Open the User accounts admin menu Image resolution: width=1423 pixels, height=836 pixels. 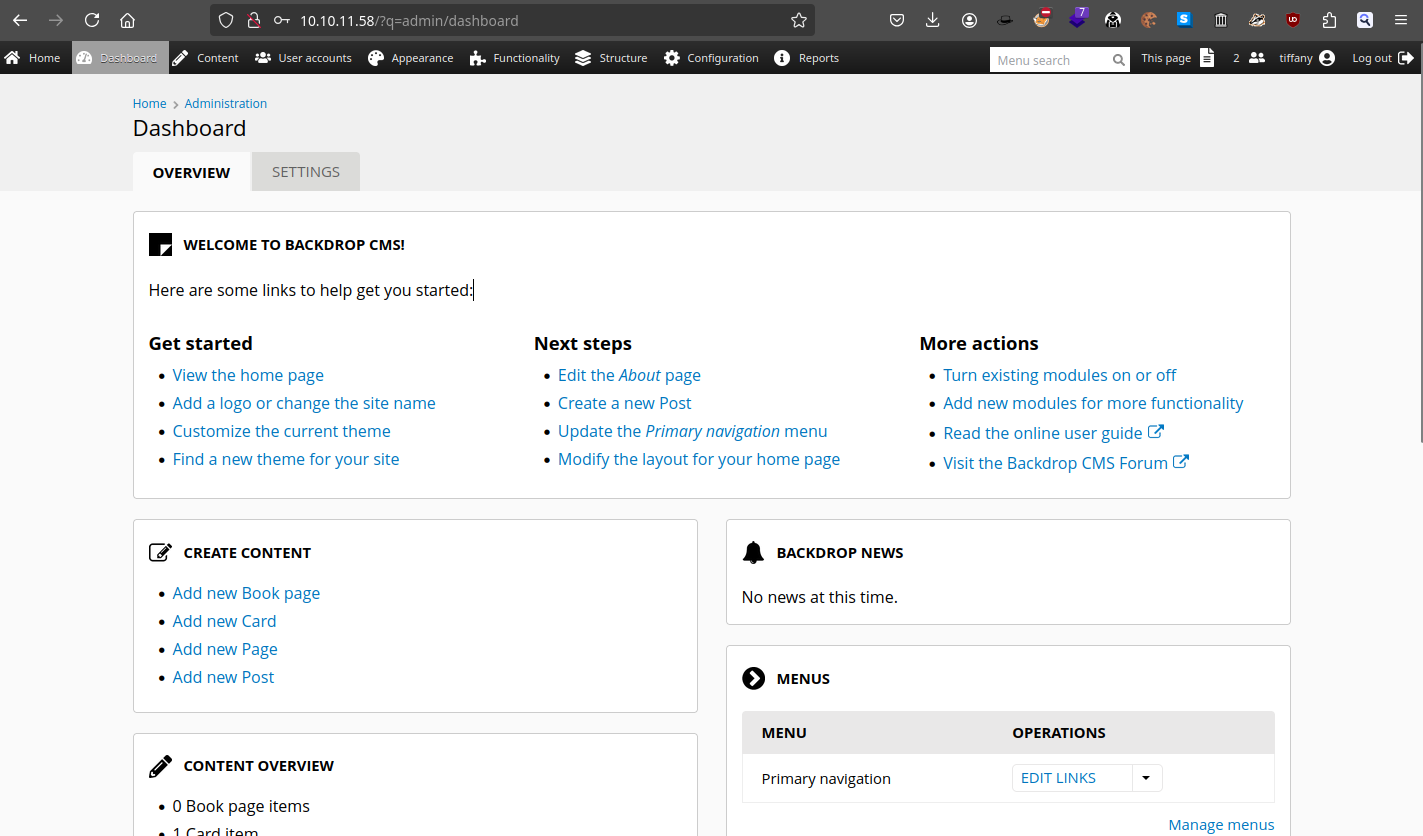303,58
